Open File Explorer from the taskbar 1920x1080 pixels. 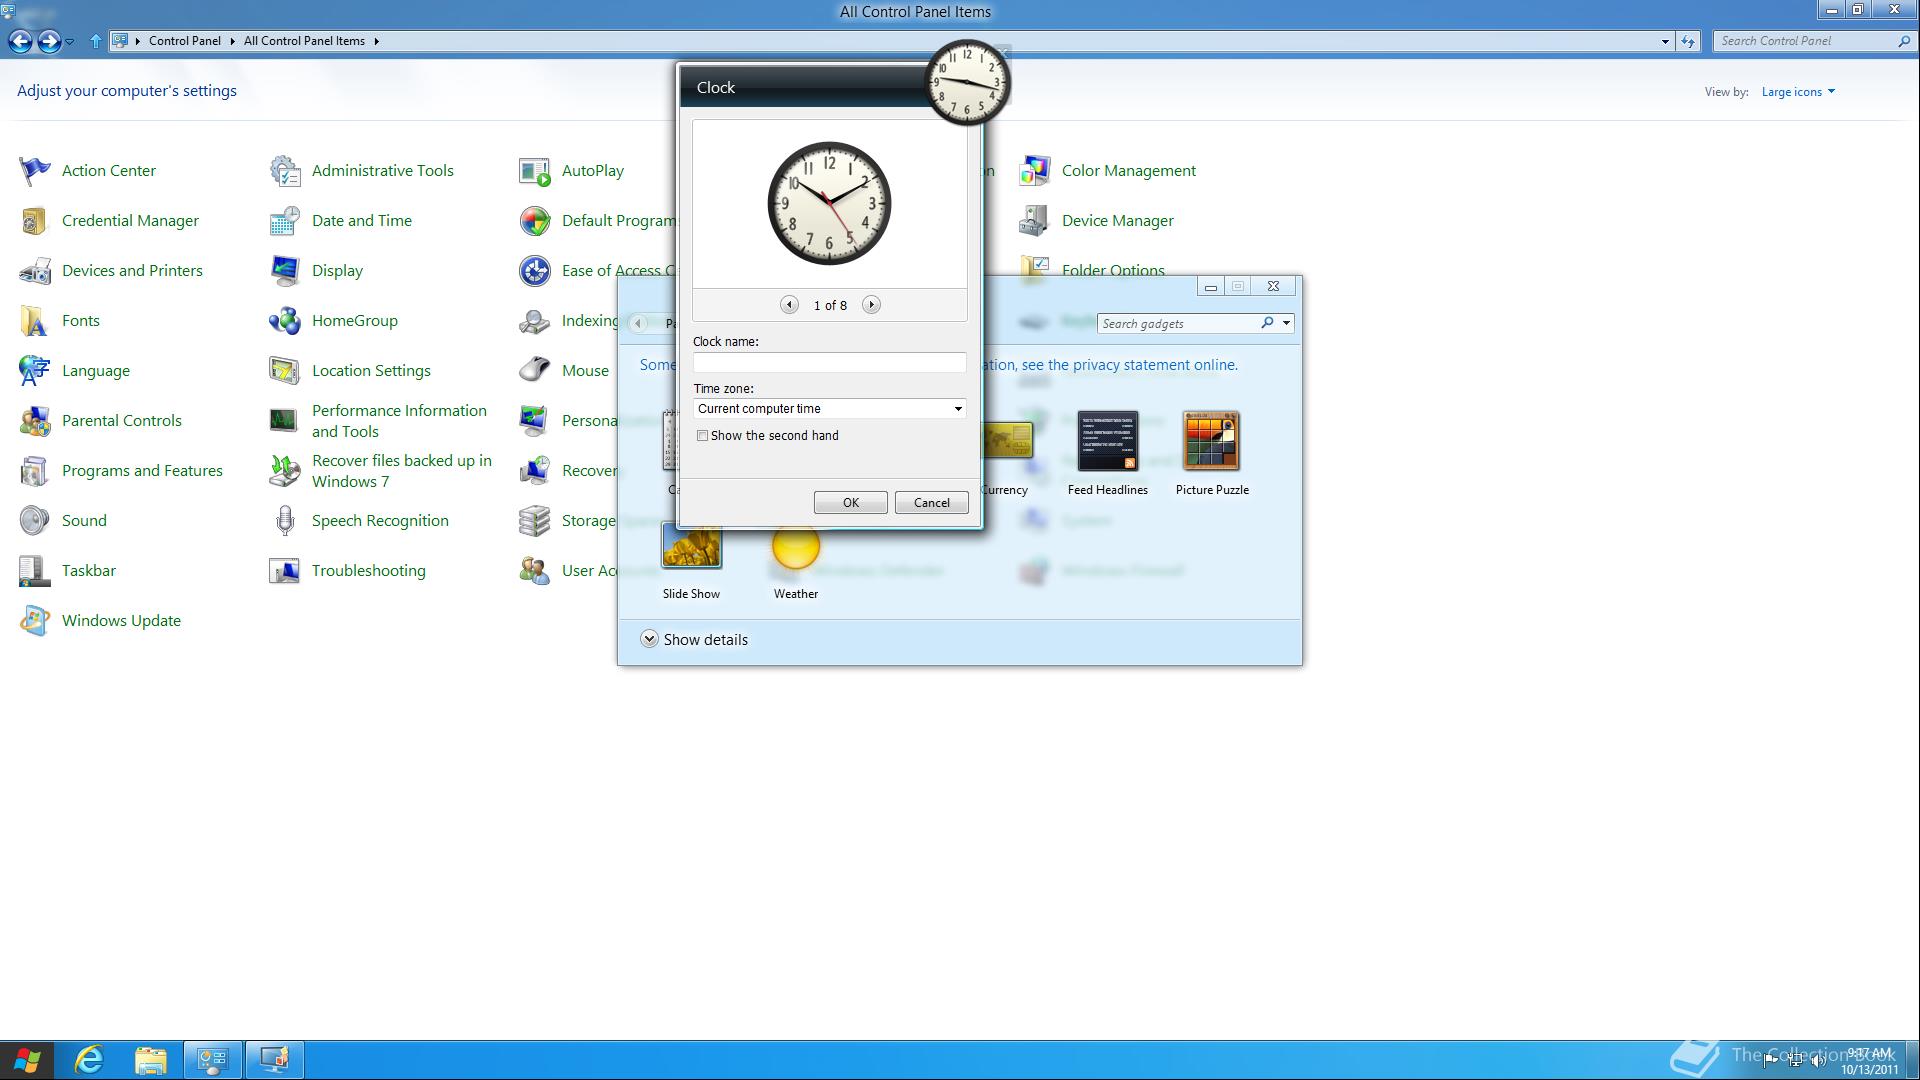point(151,1060)
